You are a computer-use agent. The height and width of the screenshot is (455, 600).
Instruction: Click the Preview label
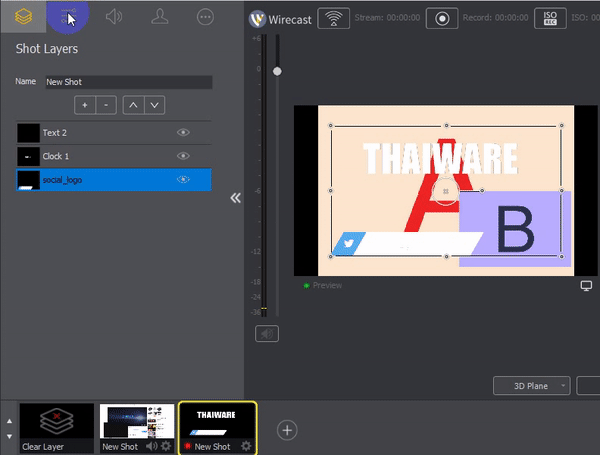(327, 285)
